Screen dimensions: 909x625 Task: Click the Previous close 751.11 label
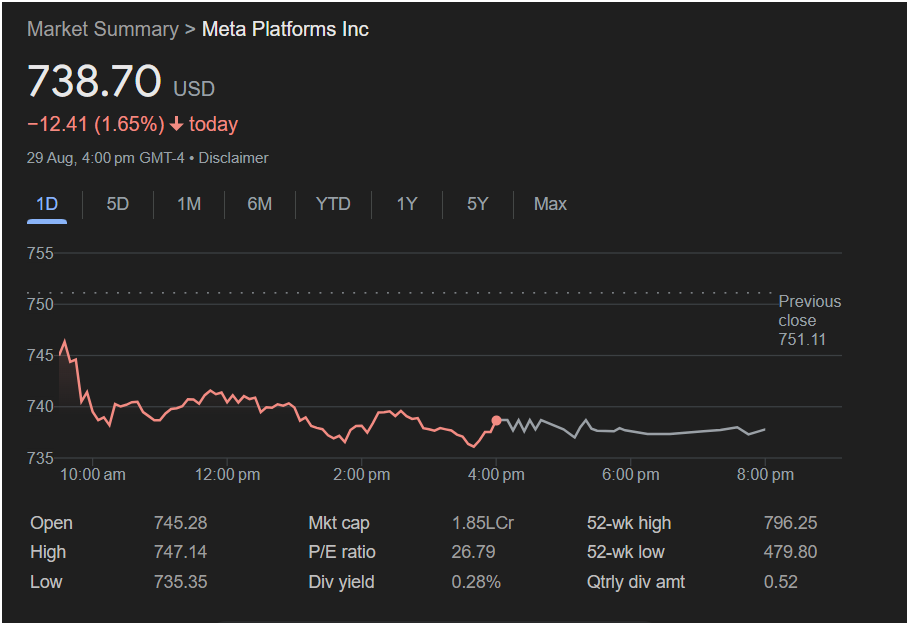tap(809, 321)
